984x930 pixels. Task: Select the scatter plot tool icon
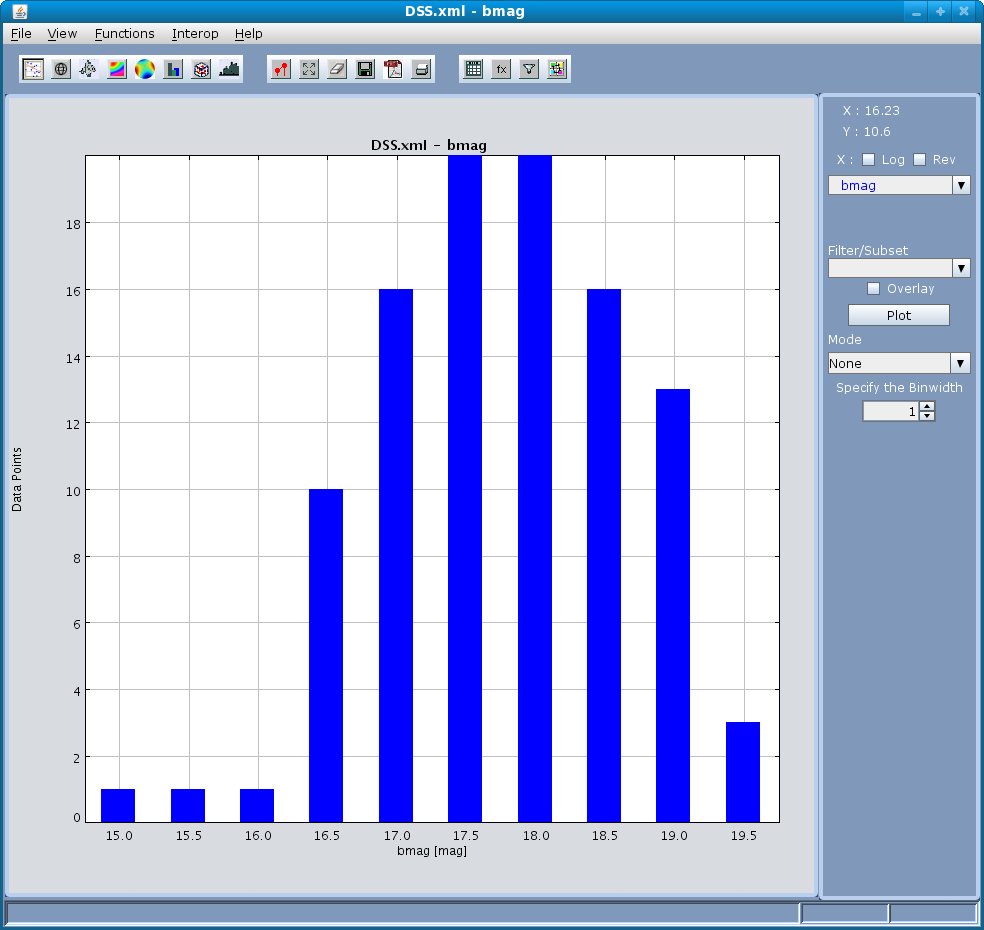tap(33, 70)
